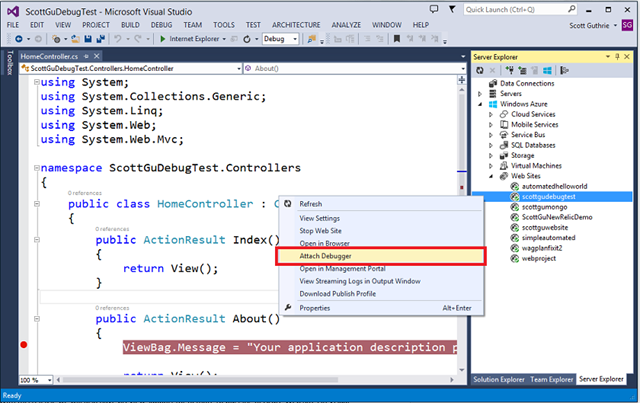The height and width of the screenshot is (403, 640).
Task: Open the Toolbox side tab
Action: point(10,62)
